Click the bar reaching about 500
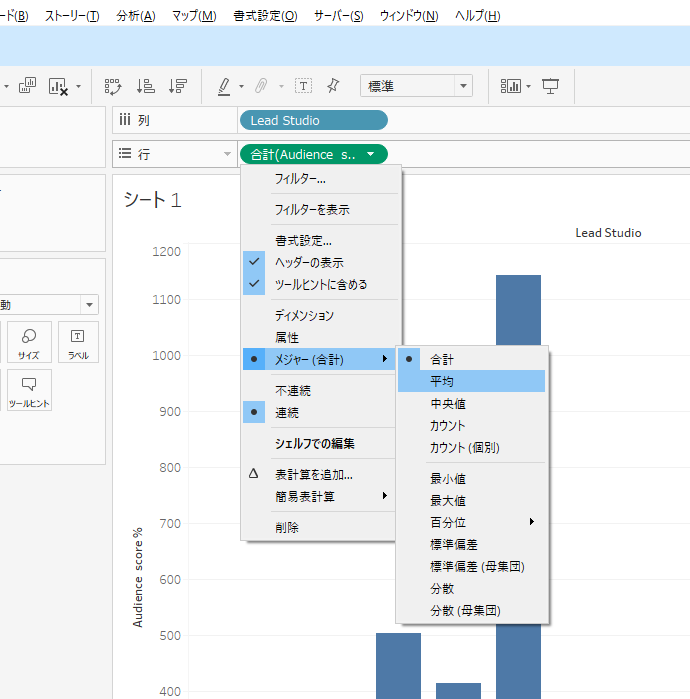This screenshot has height=699, width=690. tap(398, 666)
